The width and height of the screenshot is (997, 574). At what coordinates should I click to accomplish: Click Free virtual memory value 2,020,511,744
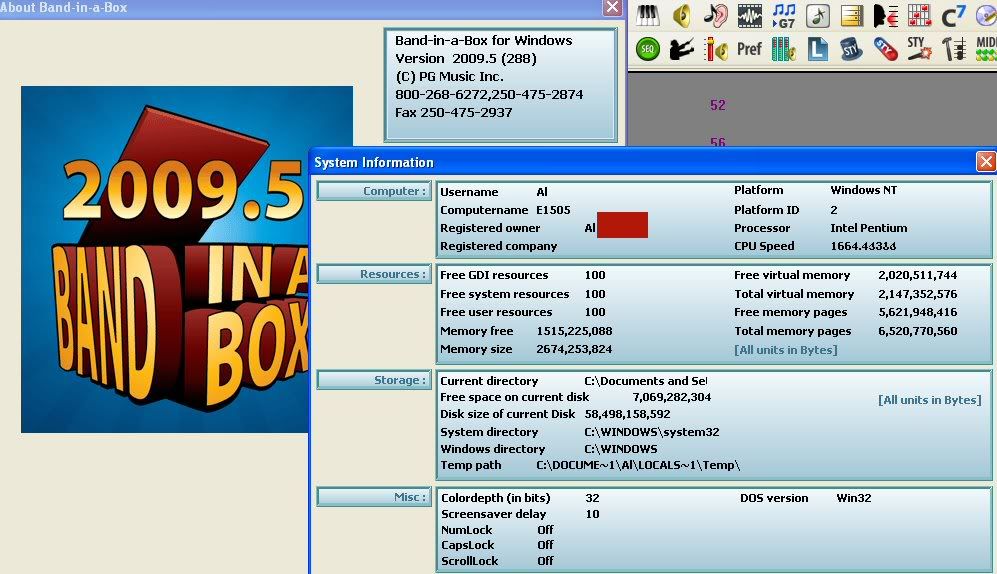point(918,275)
